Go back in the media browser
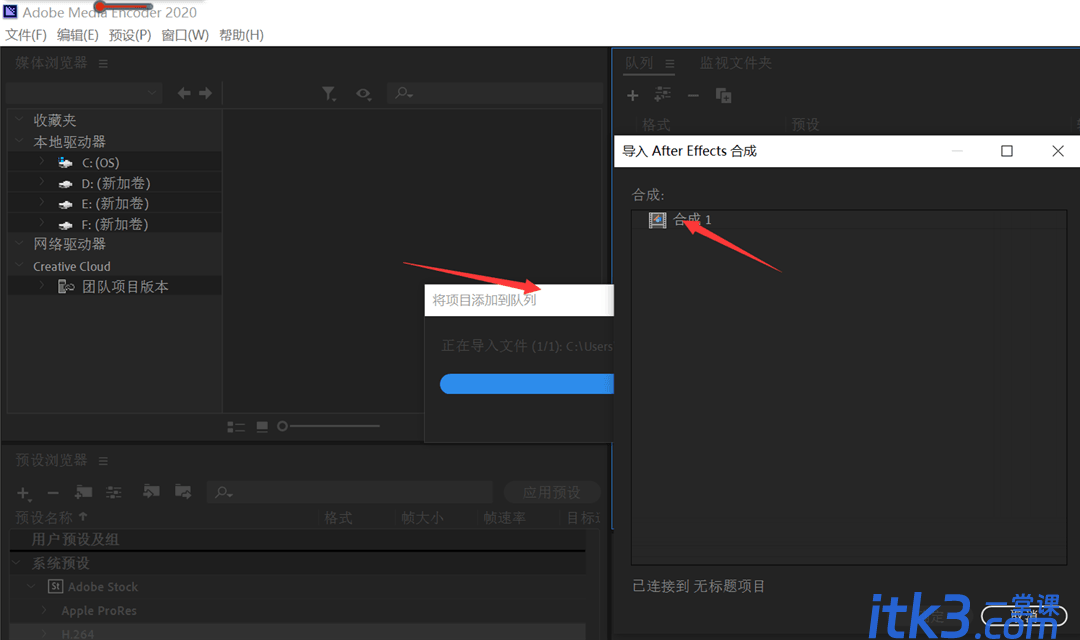 tap(184, 93)
